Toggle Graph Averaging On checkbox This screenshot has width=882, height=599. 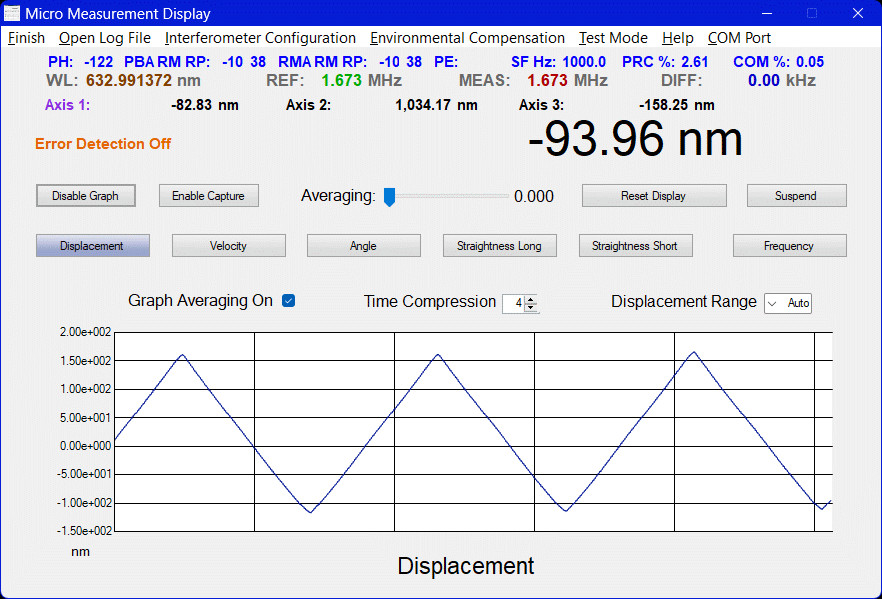(289, 301)
